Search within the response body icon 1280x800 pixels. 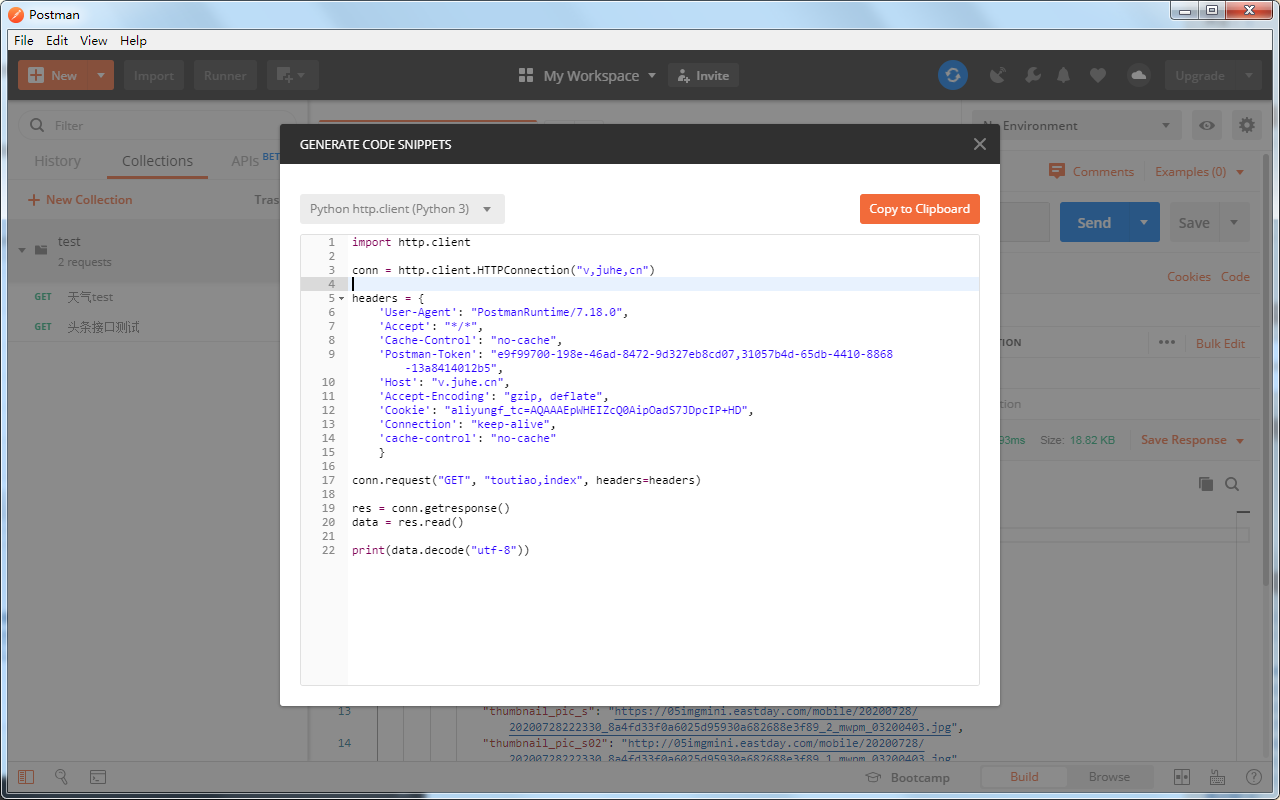click(1232, 484)
